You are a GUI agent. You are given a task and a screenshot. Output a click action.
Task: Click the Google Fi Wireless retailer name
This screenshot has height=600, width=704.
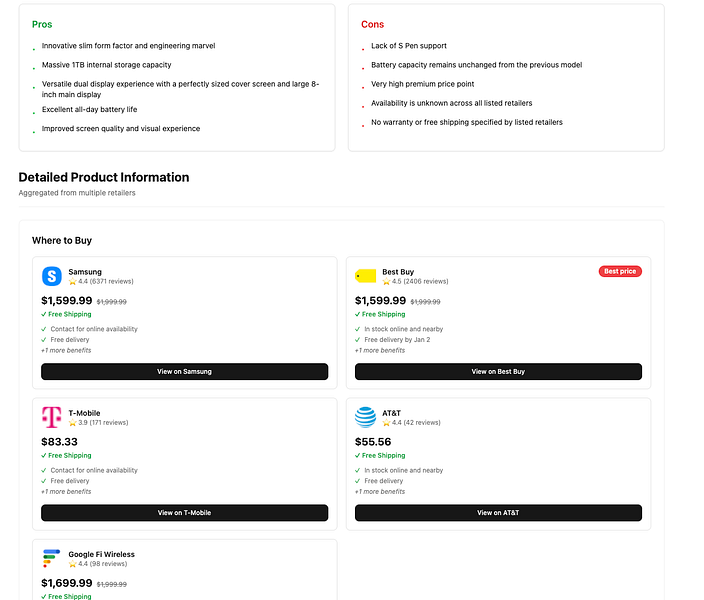[101, 554]
